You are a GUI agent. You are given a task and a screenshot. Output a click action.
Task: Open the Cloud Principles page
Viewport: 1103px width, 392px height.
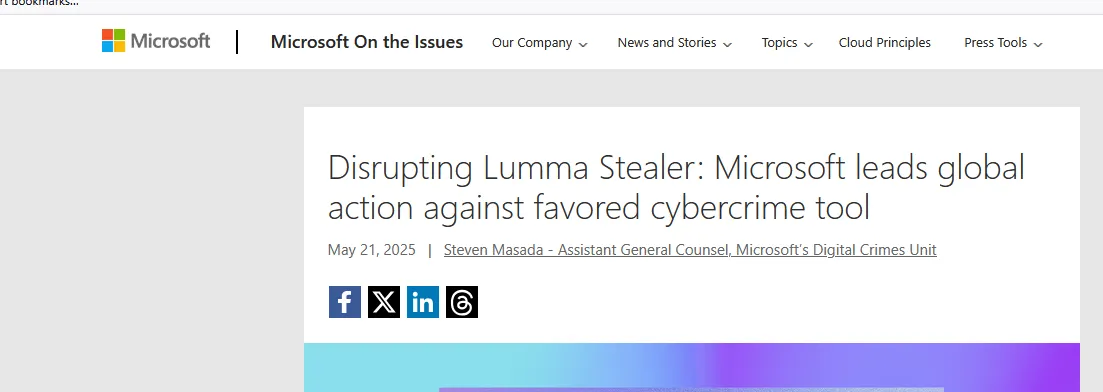coord(884,43)
